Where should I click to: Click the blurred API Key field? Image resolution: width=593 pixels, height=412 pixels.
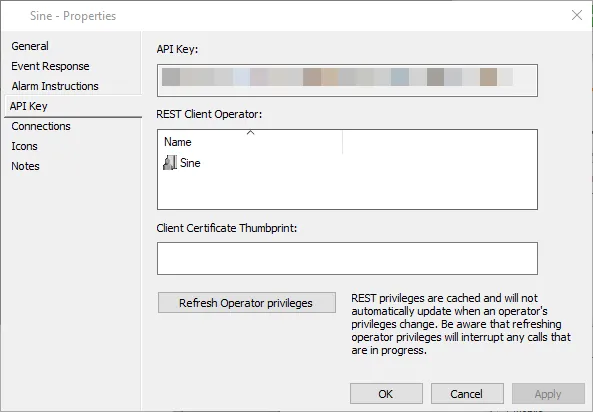(x=347, y=80)
